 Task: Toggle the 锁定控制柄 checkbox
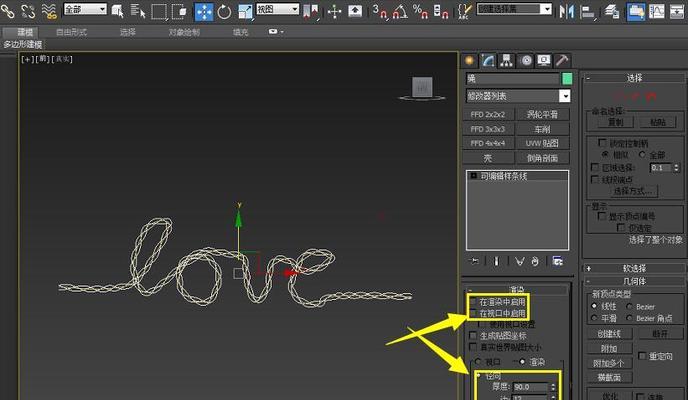pyautogui.click(x=602, y=143)
